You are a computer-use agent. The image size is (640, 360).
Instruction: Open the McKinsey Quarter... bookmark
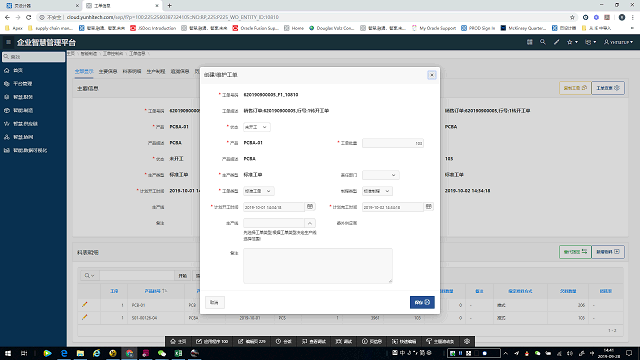coord(523,28)
